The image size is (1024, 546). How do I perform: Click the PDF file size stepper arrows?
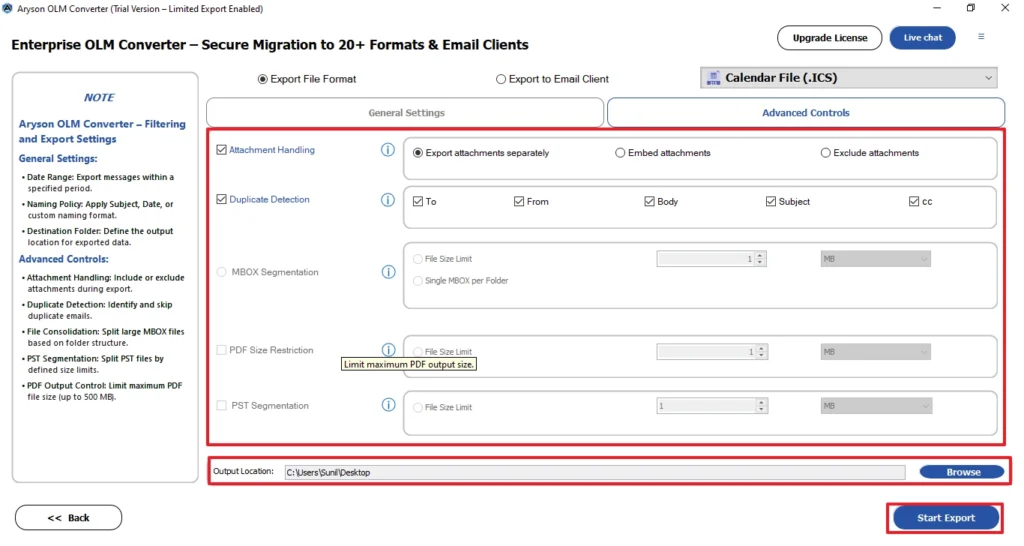tap(761, 352)
